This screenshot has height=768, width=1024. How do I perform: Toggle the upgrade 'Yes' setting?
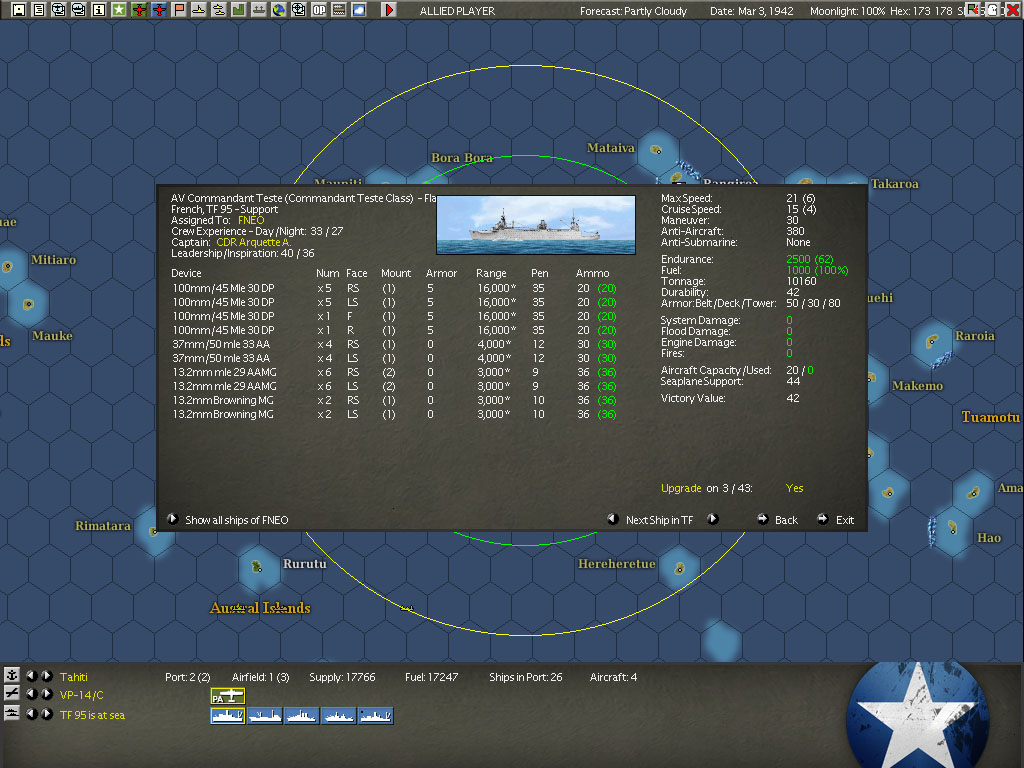pos(794,488)
